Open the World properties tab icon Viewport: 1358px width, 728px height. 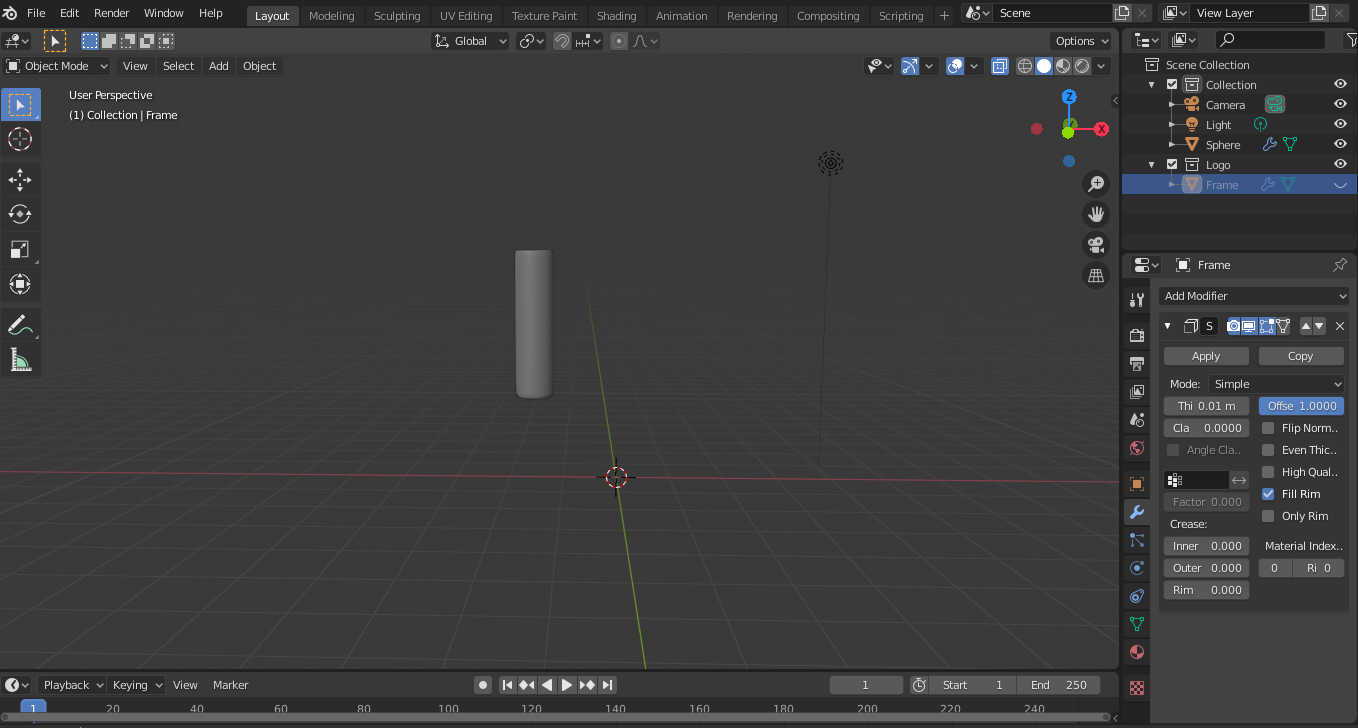pyautogui.click(x=1136, y=447)
